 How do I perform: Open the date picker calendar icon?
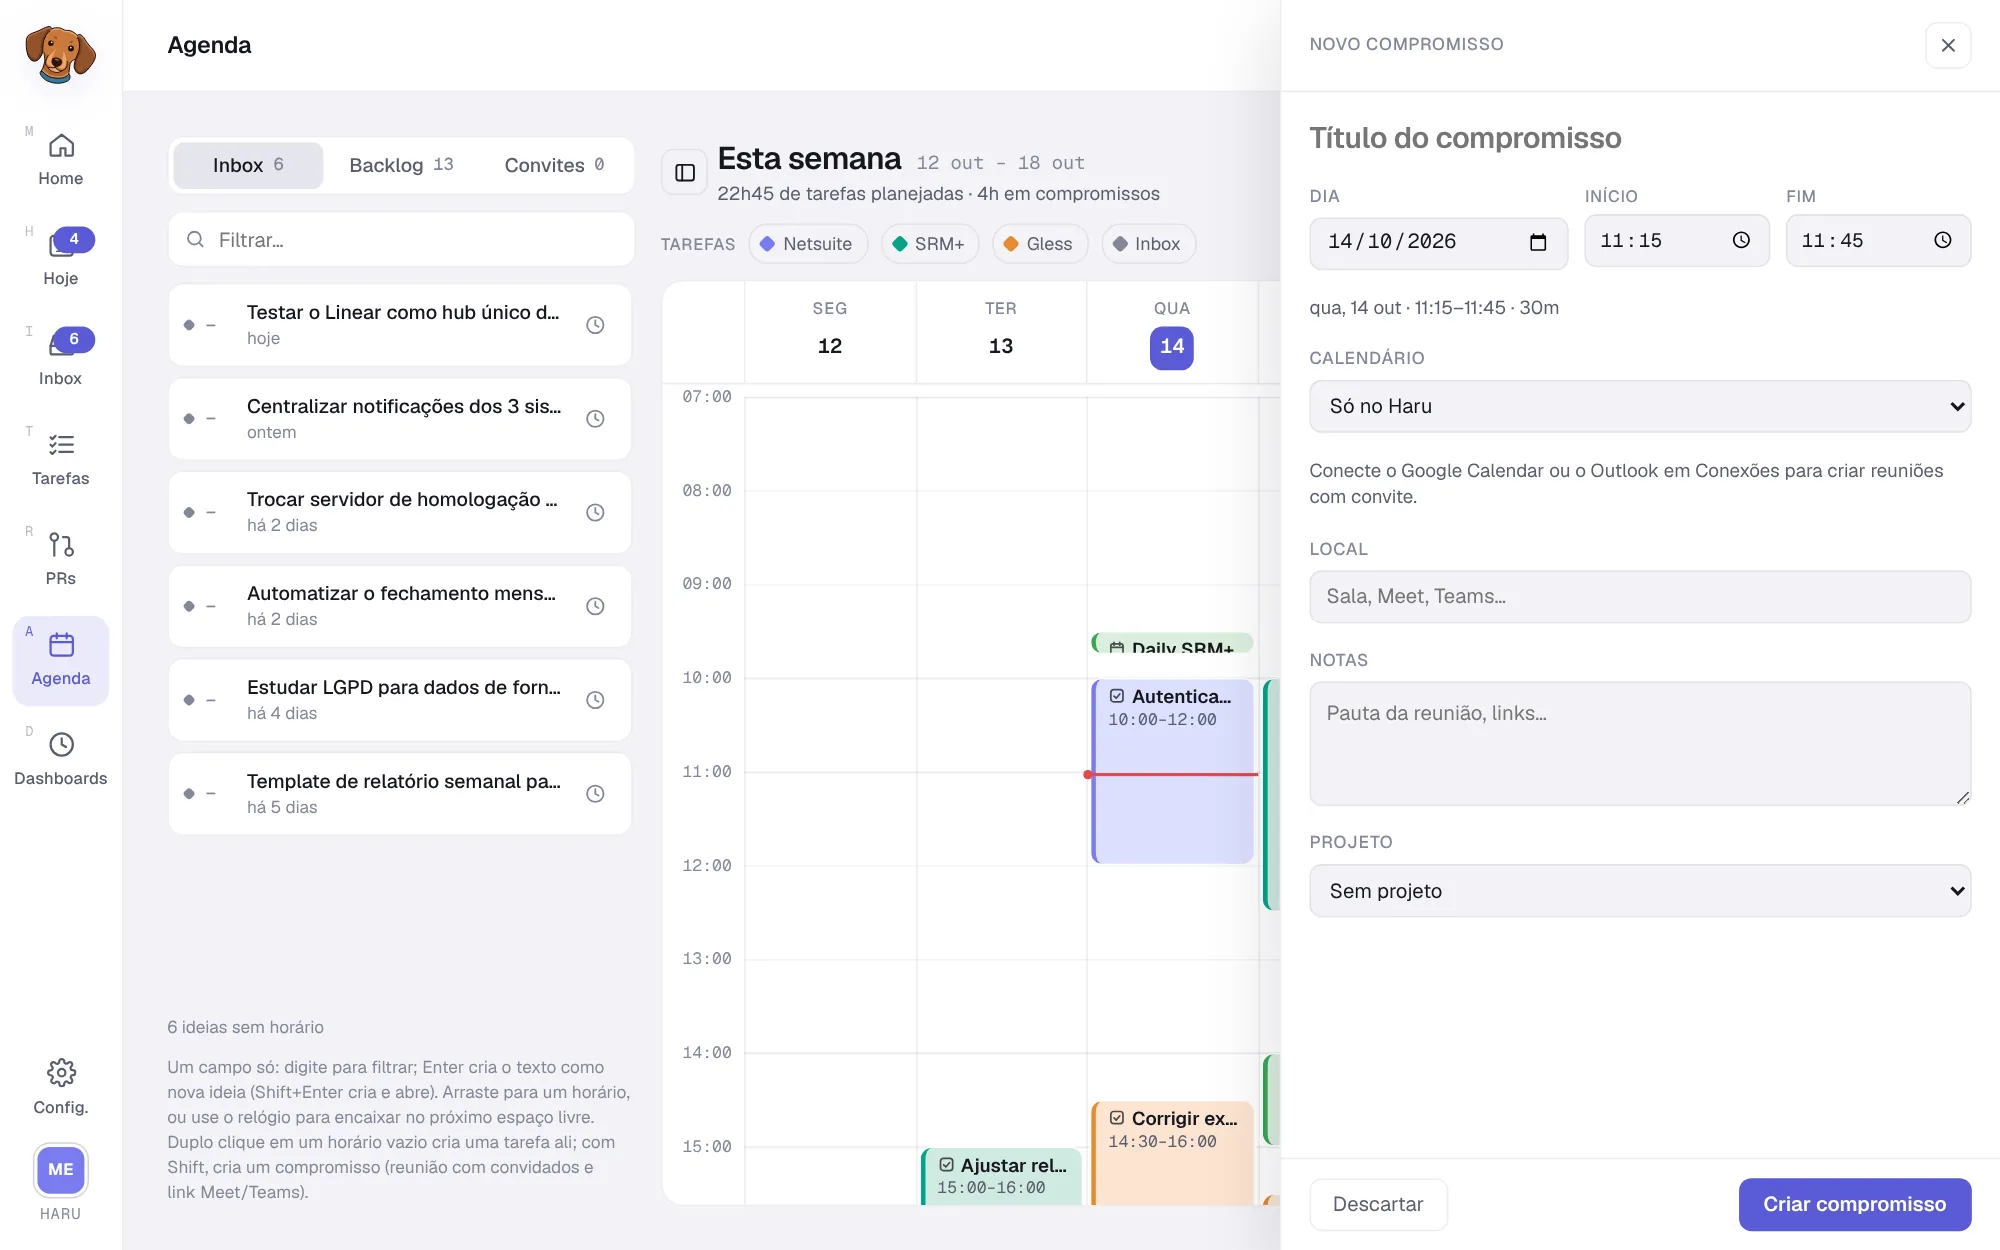click(x=1538, y=242)
